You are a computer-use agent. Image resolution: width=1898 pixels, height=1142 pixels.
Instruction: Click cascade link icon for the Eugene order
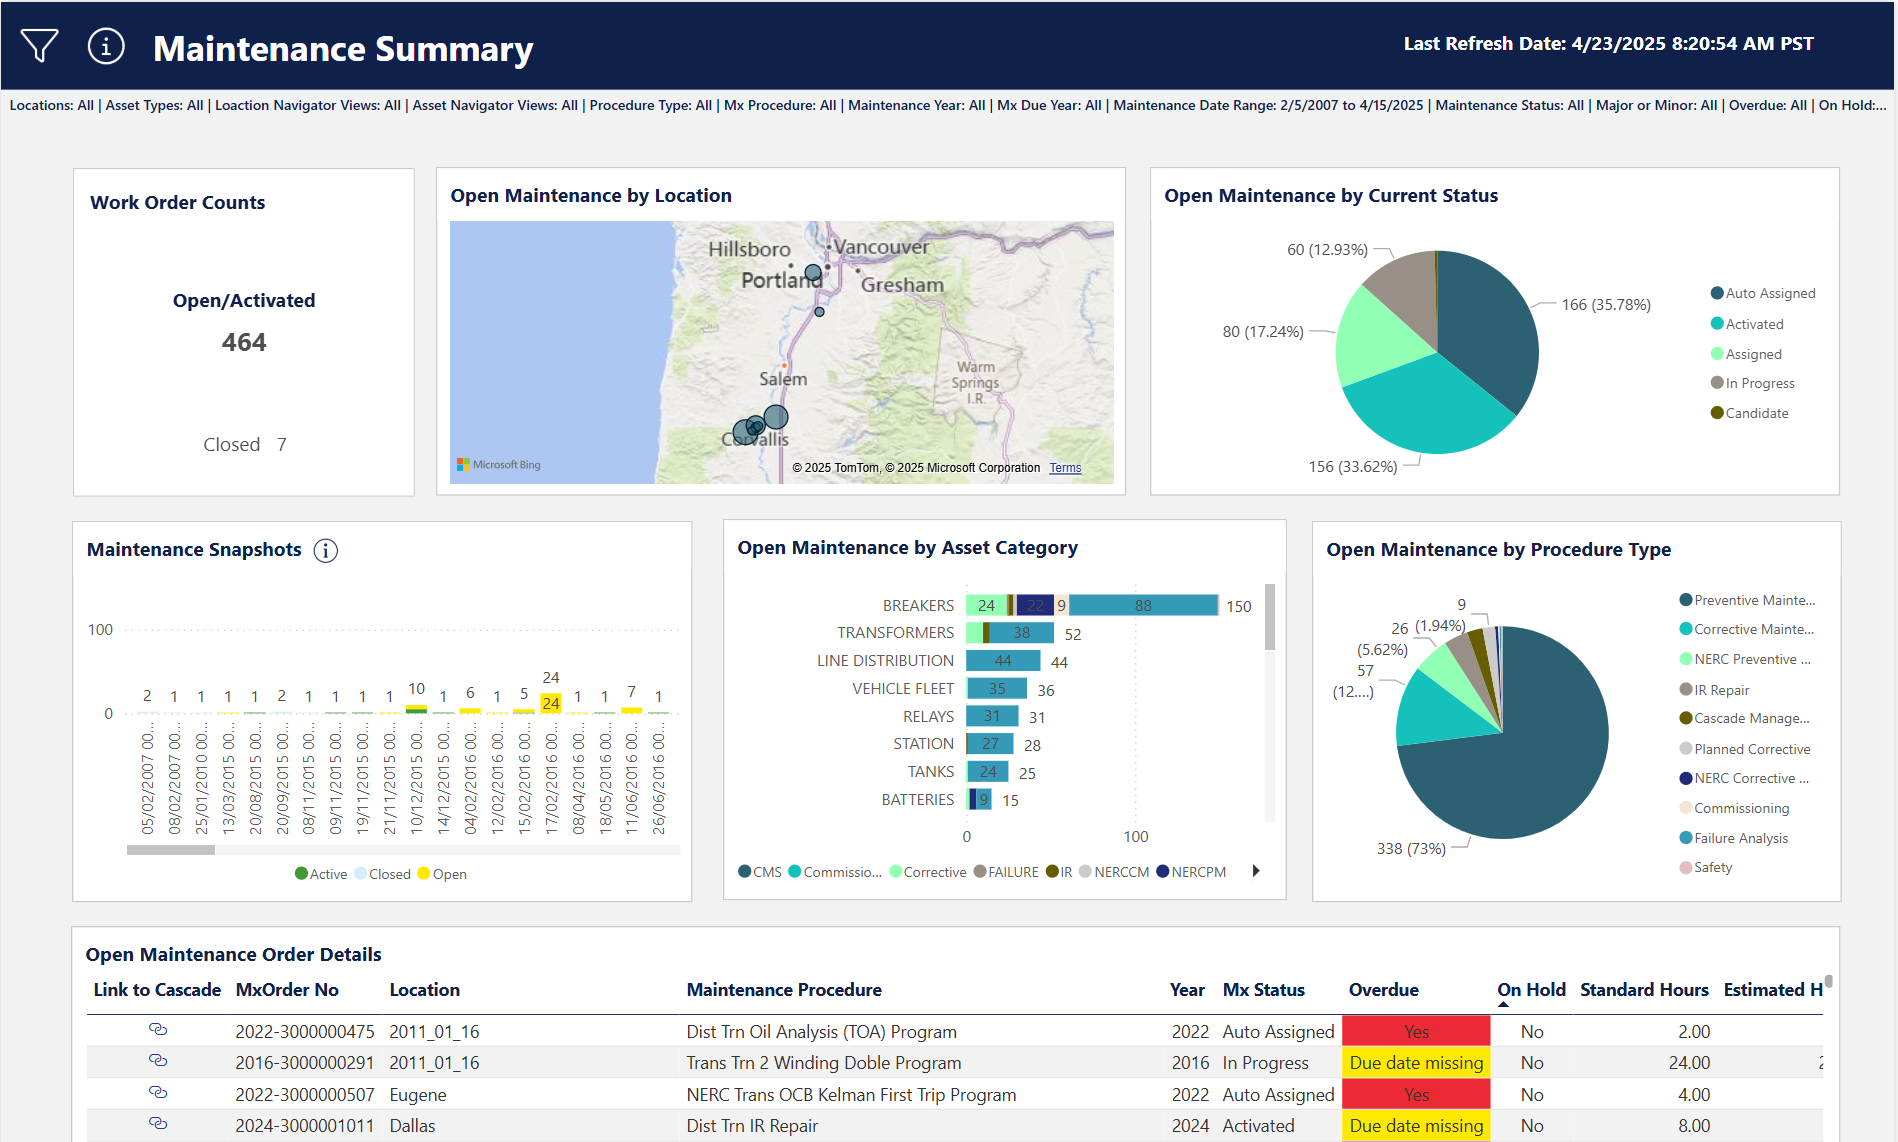tap(159, 1093)
